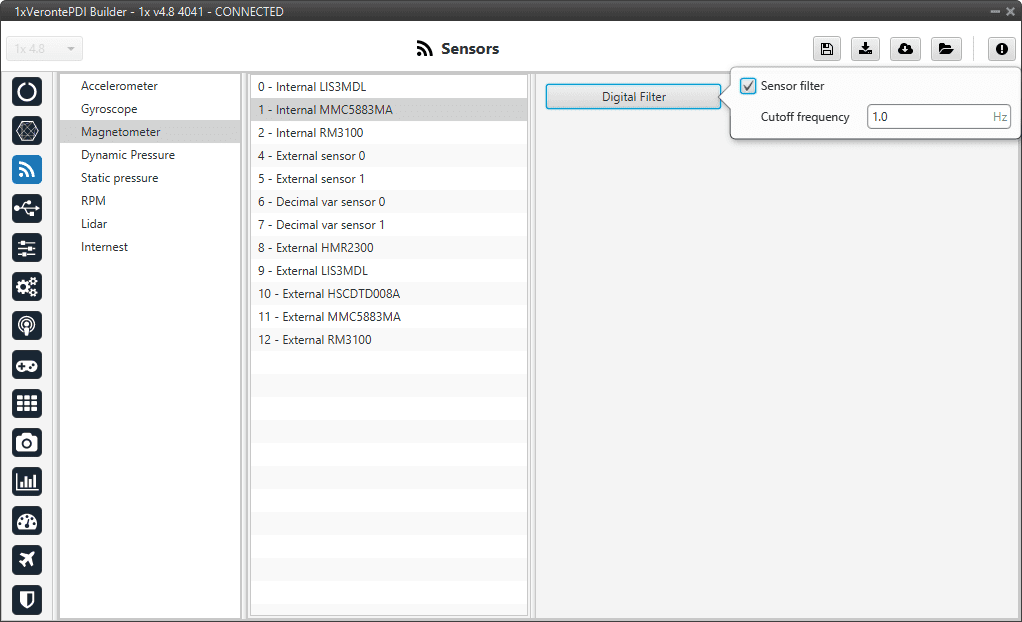Viewport: 1022px width, 622px height.
Task: Open the 1x 4.8 version dropdown
Action: point(44,49)
